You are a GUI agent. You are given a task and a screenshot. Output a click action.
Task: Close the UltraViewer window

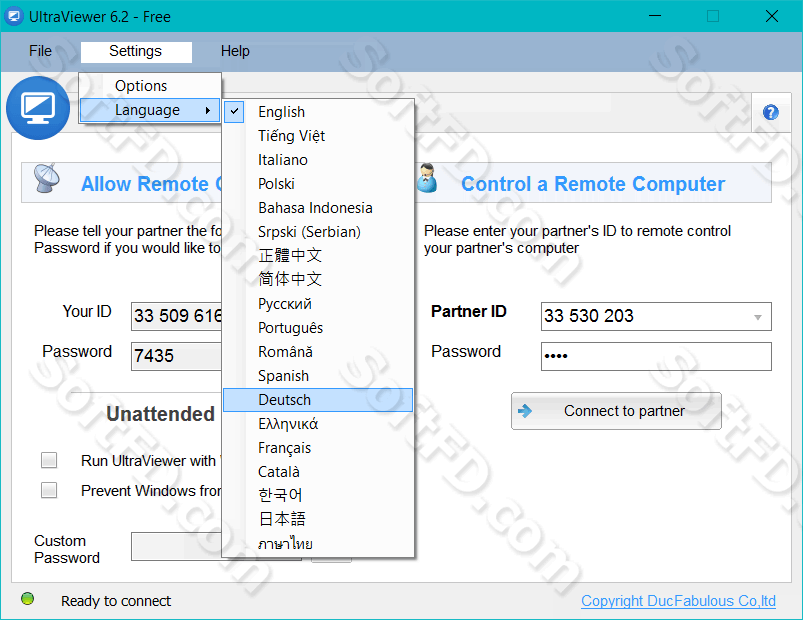tap(772, 16)
